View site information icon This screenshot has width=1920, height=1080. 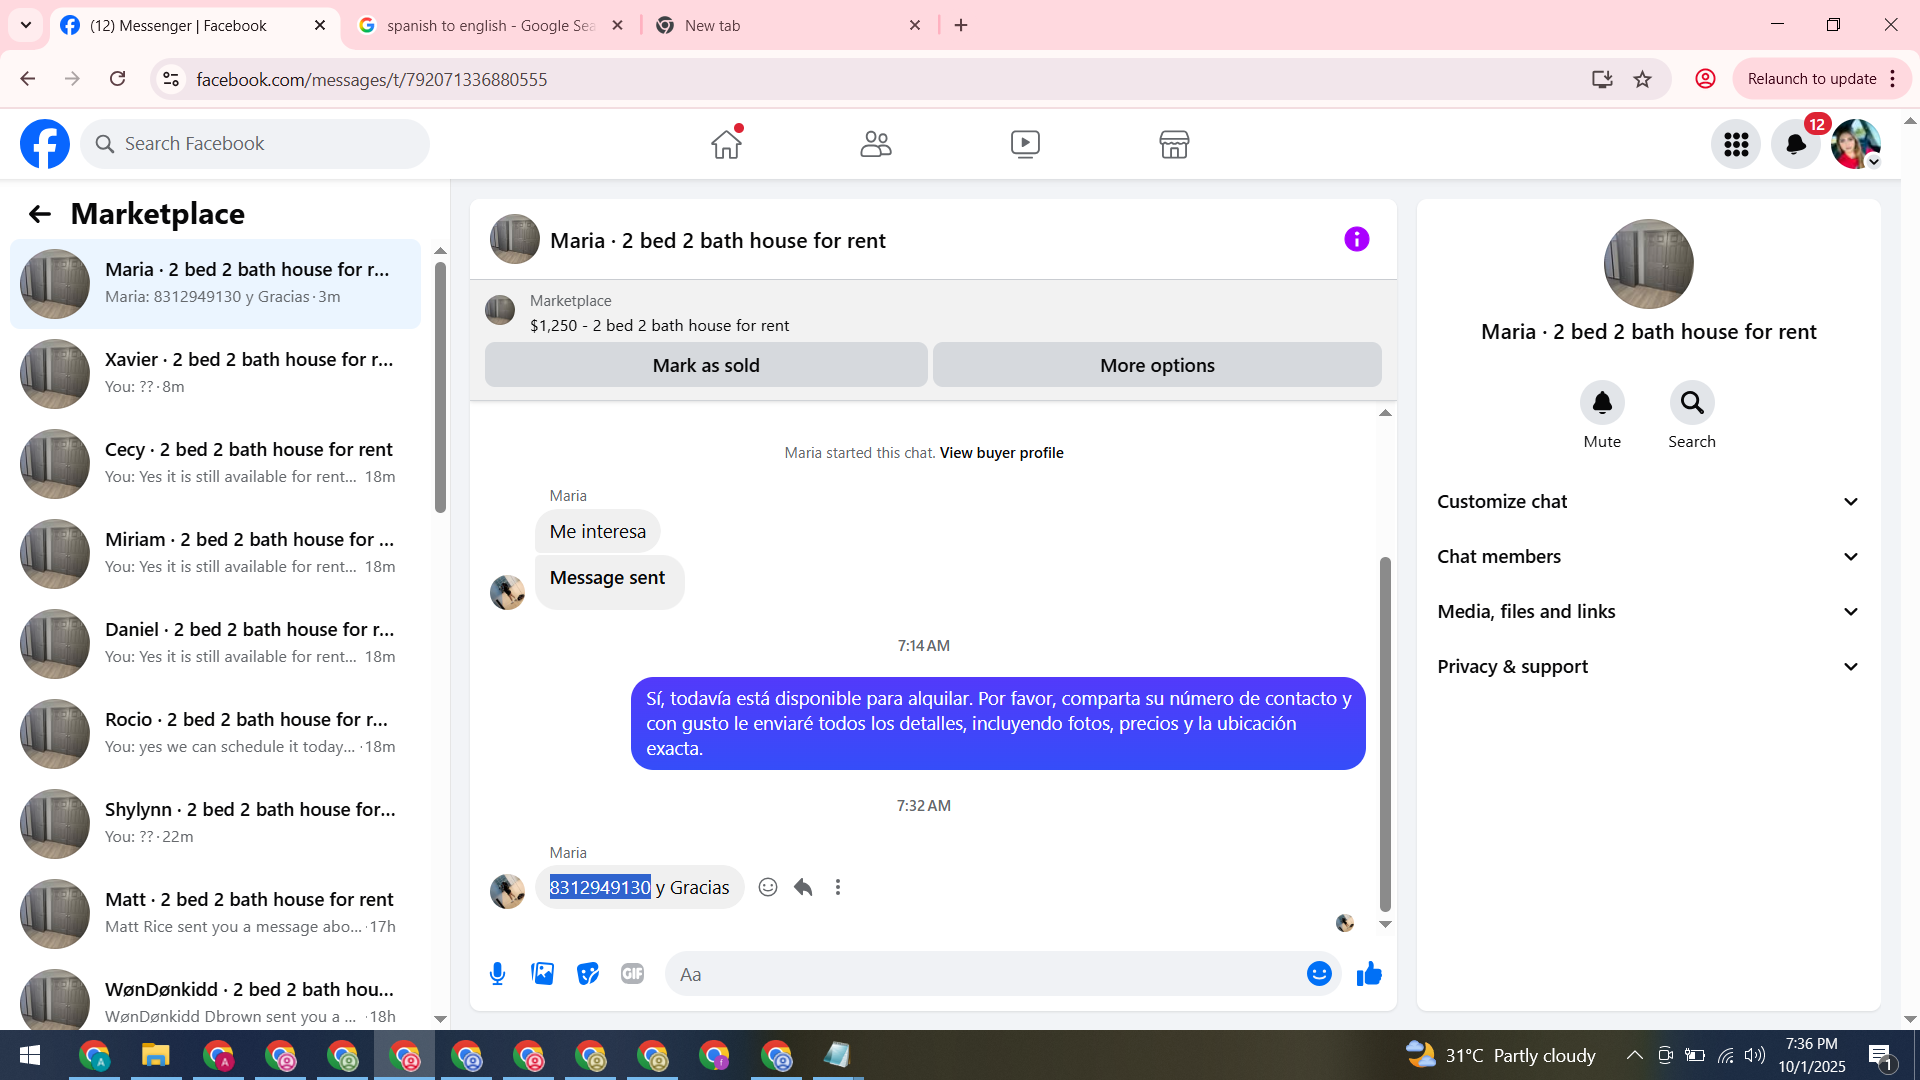[171, 79]
